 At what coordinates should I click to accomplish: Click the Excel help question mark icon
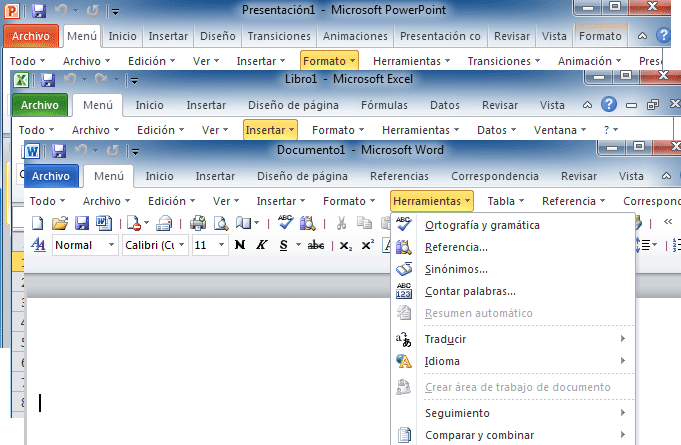[x=609, y=104]
